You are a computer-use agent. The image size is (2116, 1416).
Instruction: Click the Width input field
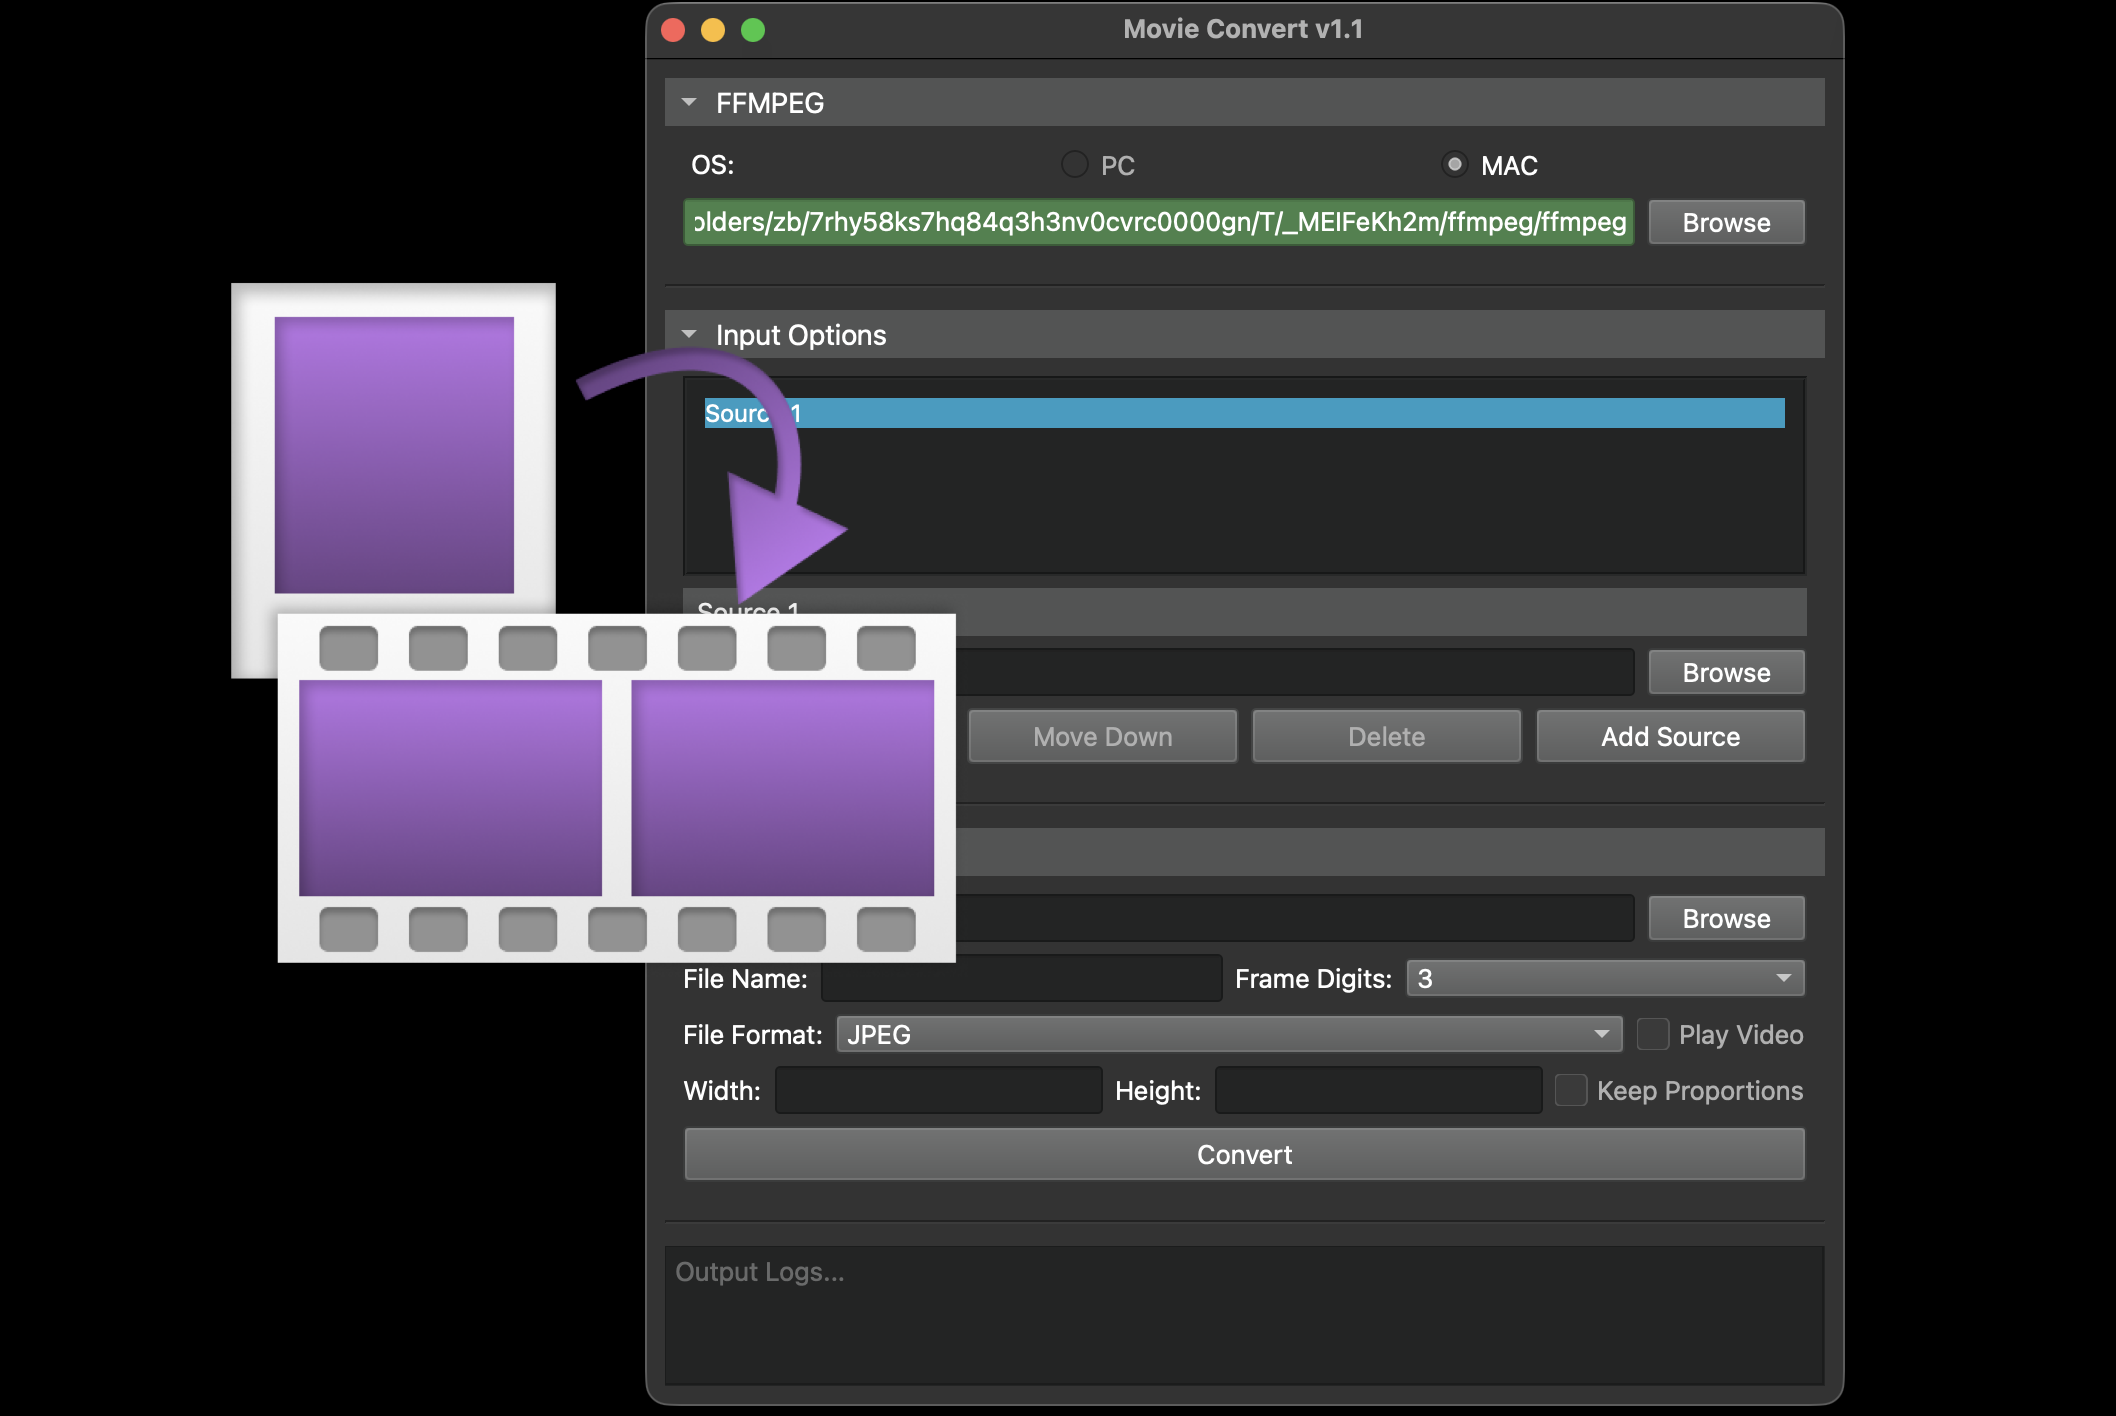938,1090
